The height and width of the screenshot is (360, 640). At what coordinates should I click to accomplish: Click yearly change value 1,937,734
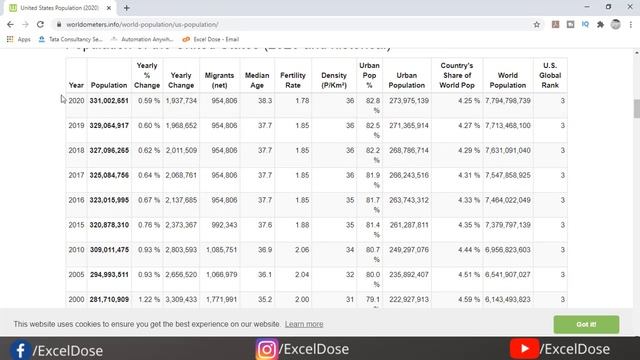coord(181,100)
